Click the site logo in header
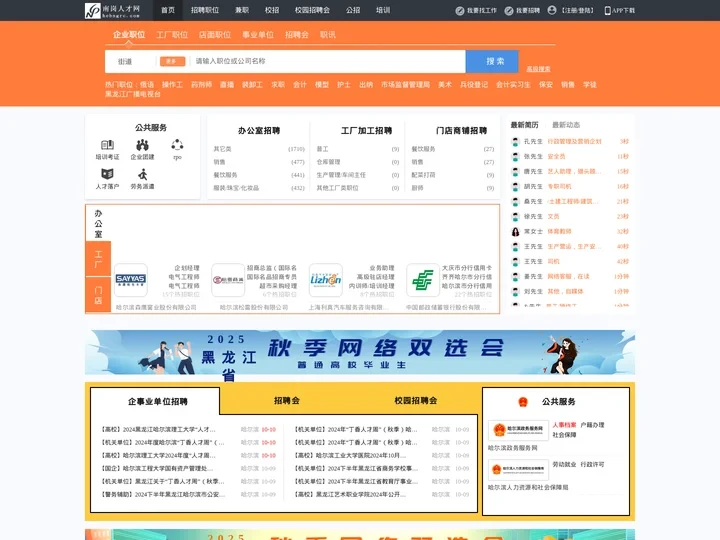The width and height of the screenshot is (720, 540). (112, 10)
